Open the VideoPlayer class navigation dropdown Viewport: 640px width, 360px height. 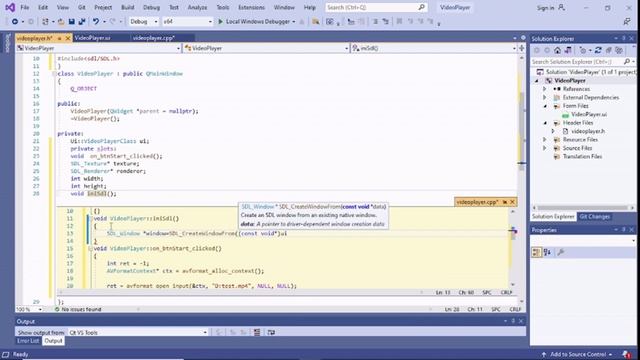click(266, 48)
